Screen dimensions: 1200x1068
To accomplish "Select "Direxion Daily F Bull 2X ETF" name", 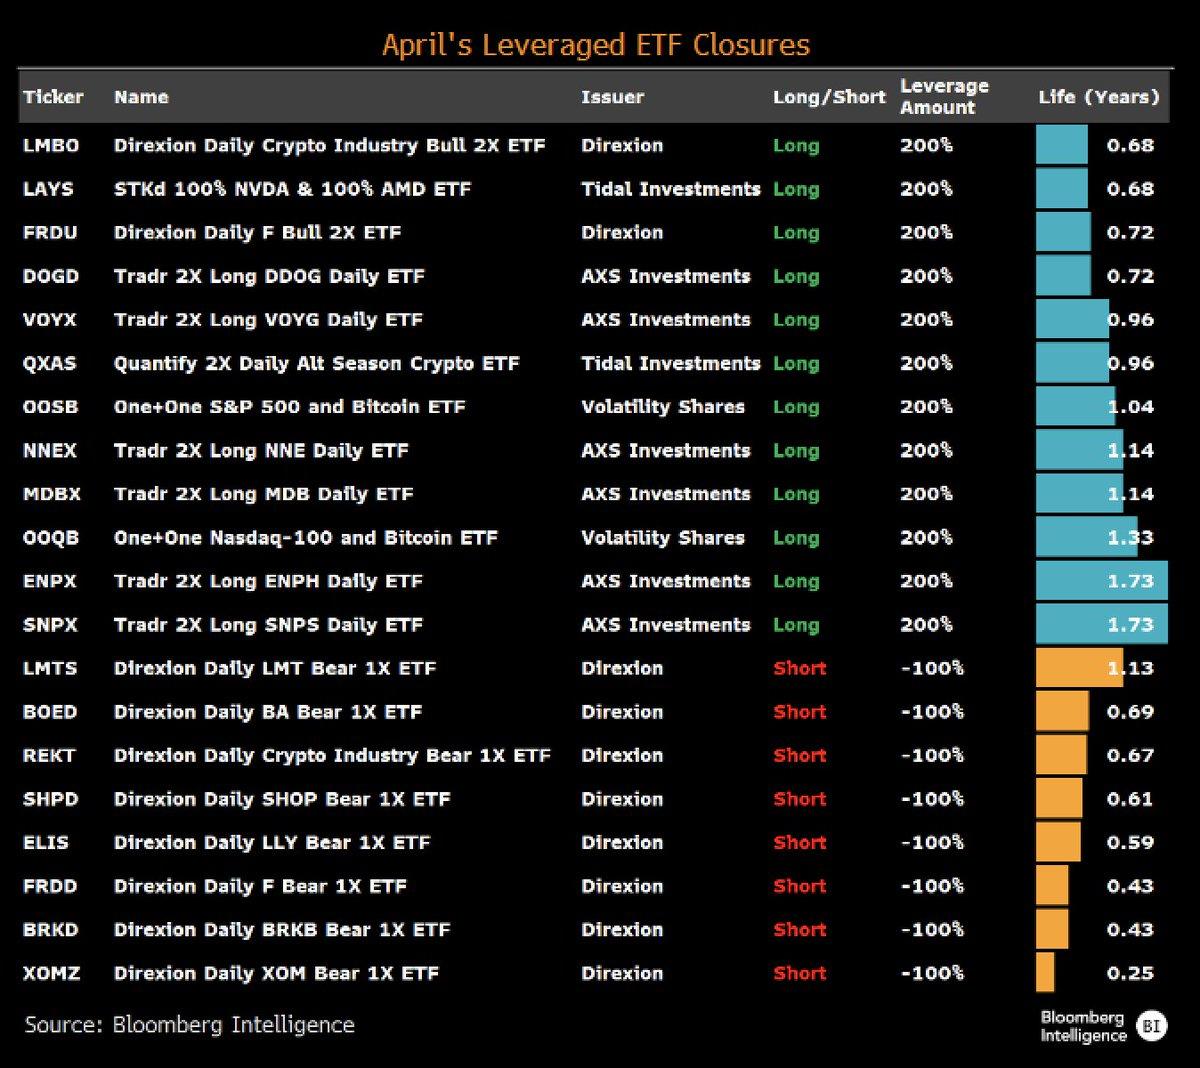I will point(258,232).
